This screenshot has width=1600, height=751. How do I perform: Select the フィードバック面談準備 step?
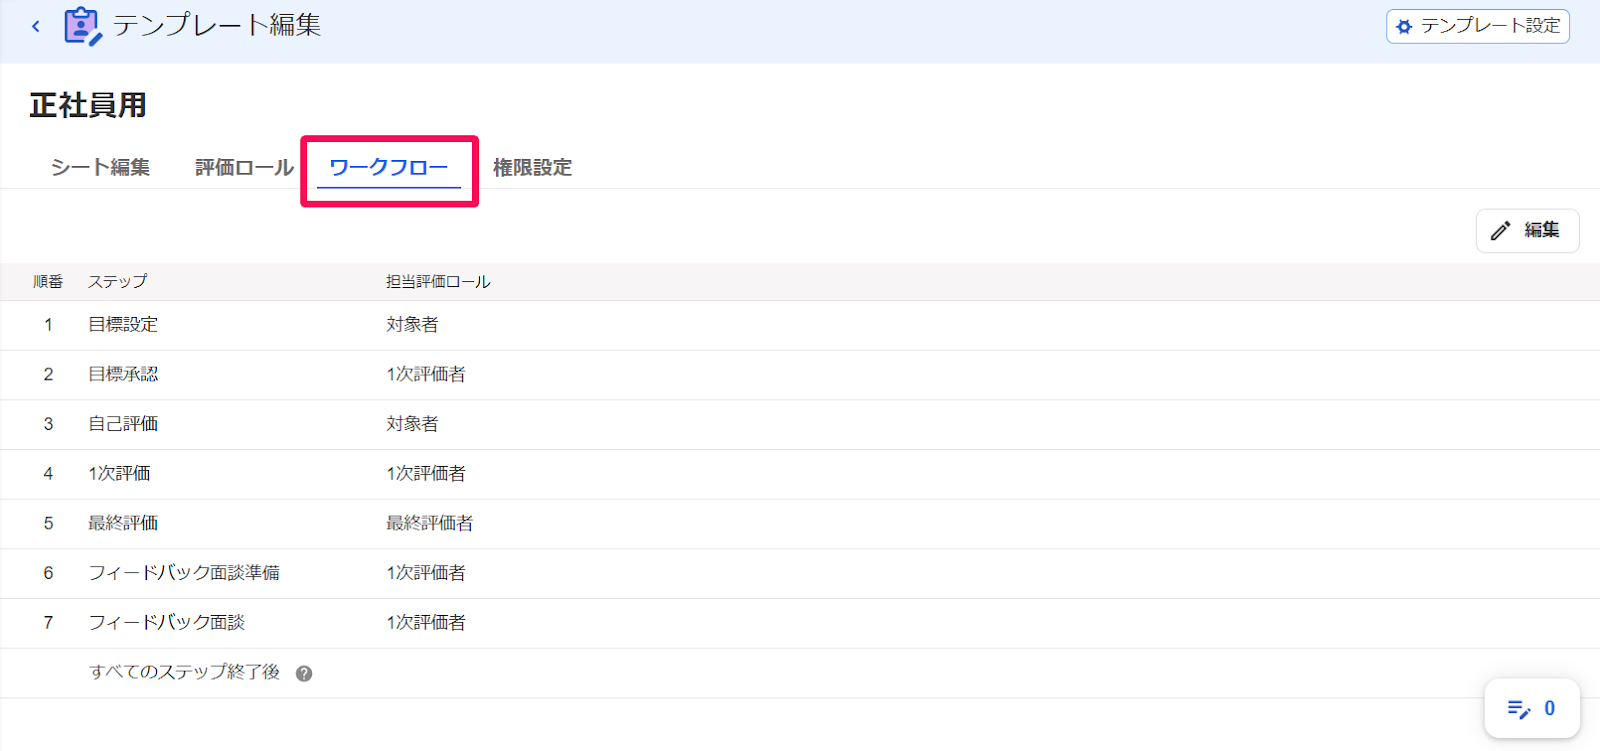tap(184, 573)
